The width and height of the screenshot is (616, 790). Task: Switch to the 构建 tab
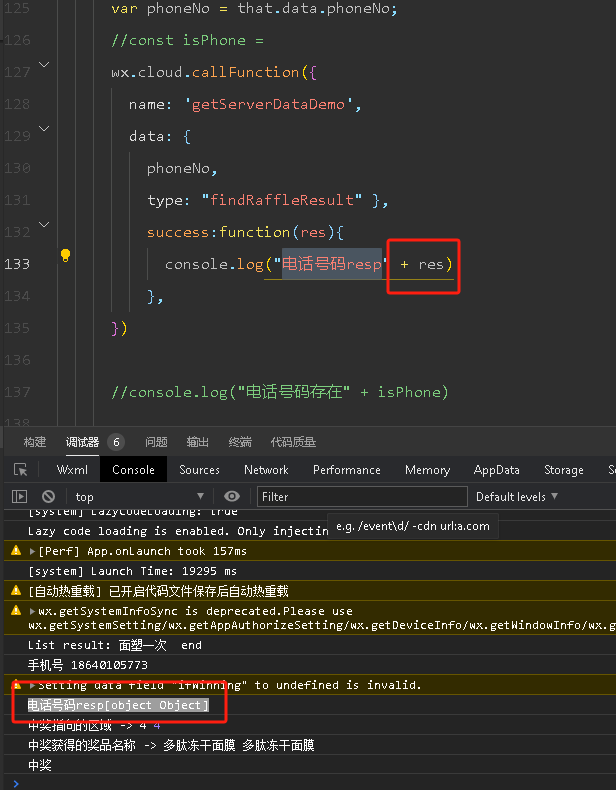35,442
